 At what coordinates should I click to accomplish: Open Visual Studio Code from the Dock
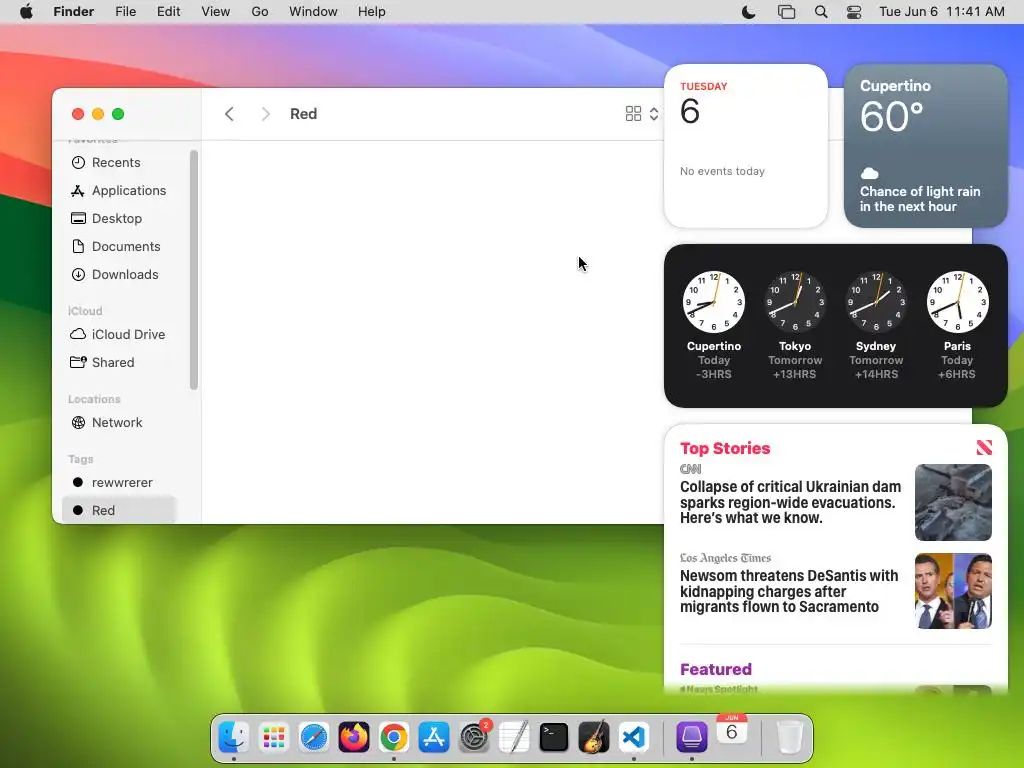pos(634,737)
